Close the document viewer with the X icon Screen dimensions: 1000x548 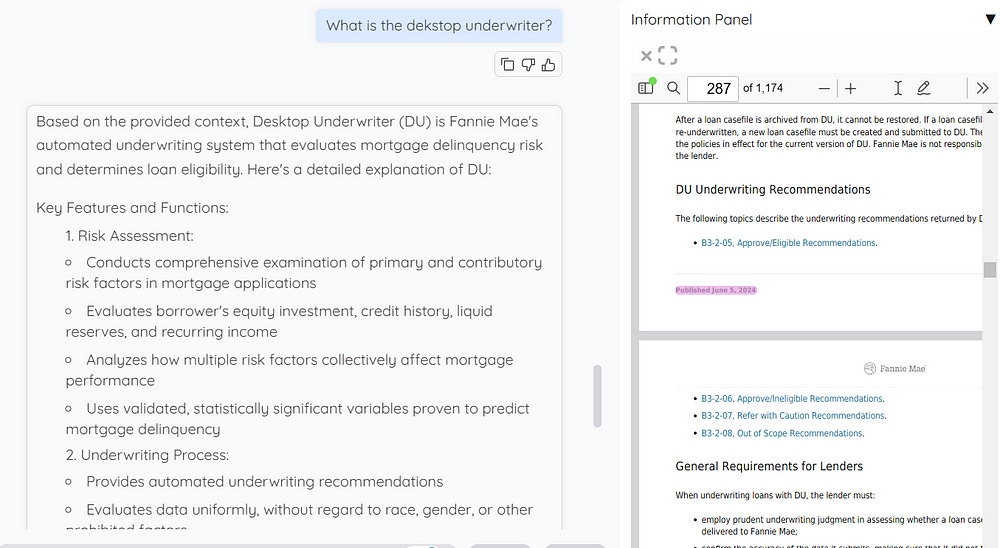pos(646,56)
